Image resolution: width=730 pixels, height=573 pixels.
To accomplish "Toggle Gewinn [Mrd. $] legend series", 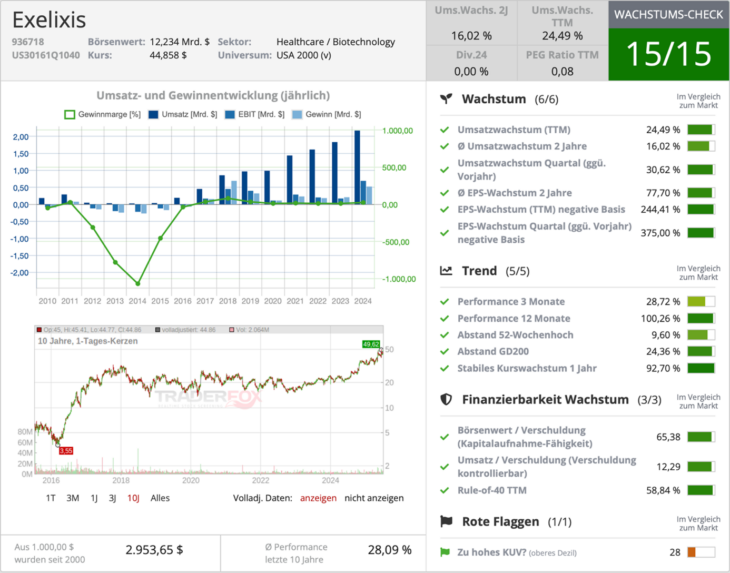I will pyautogui.click(x=326, y=115).
